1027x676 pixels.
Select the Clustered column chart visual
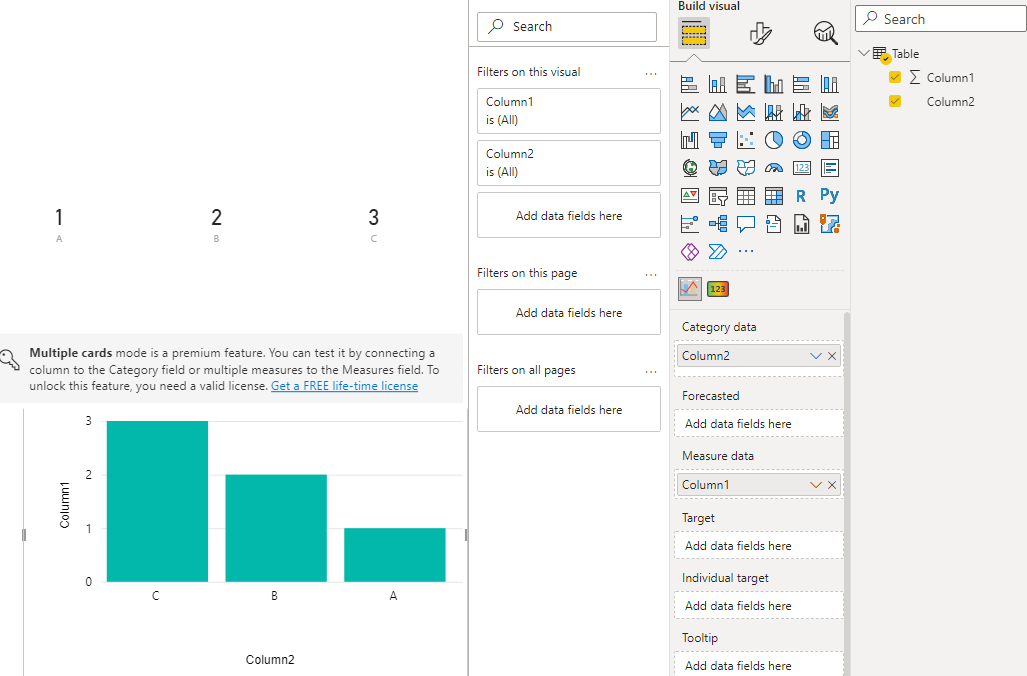click(x=774, y=84)
